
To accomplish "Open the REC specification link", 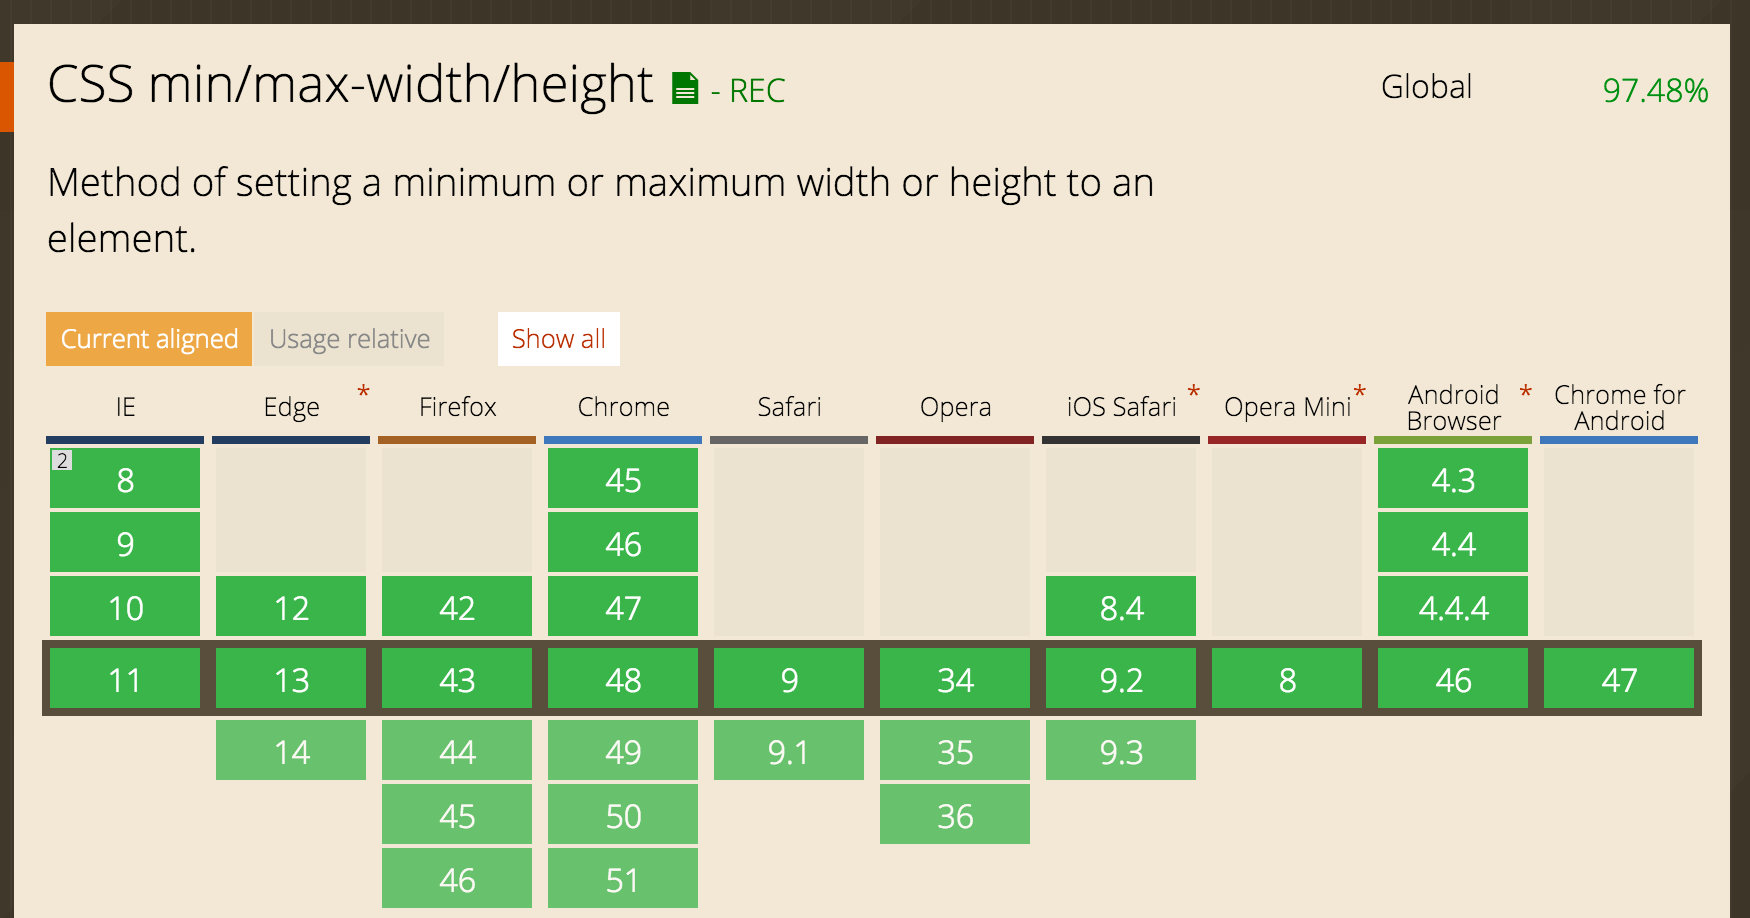I will (x=757, y=91).
